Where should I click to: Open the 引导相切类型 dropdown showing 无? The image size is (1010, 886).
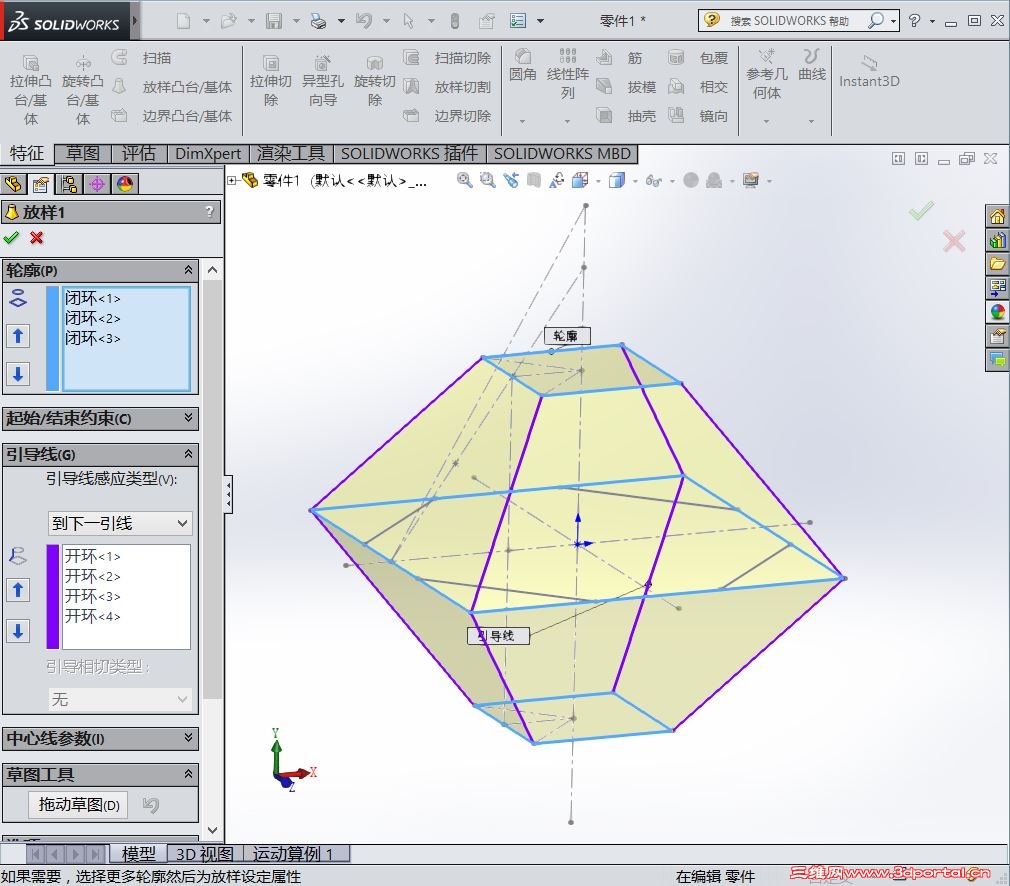[120, 699]
